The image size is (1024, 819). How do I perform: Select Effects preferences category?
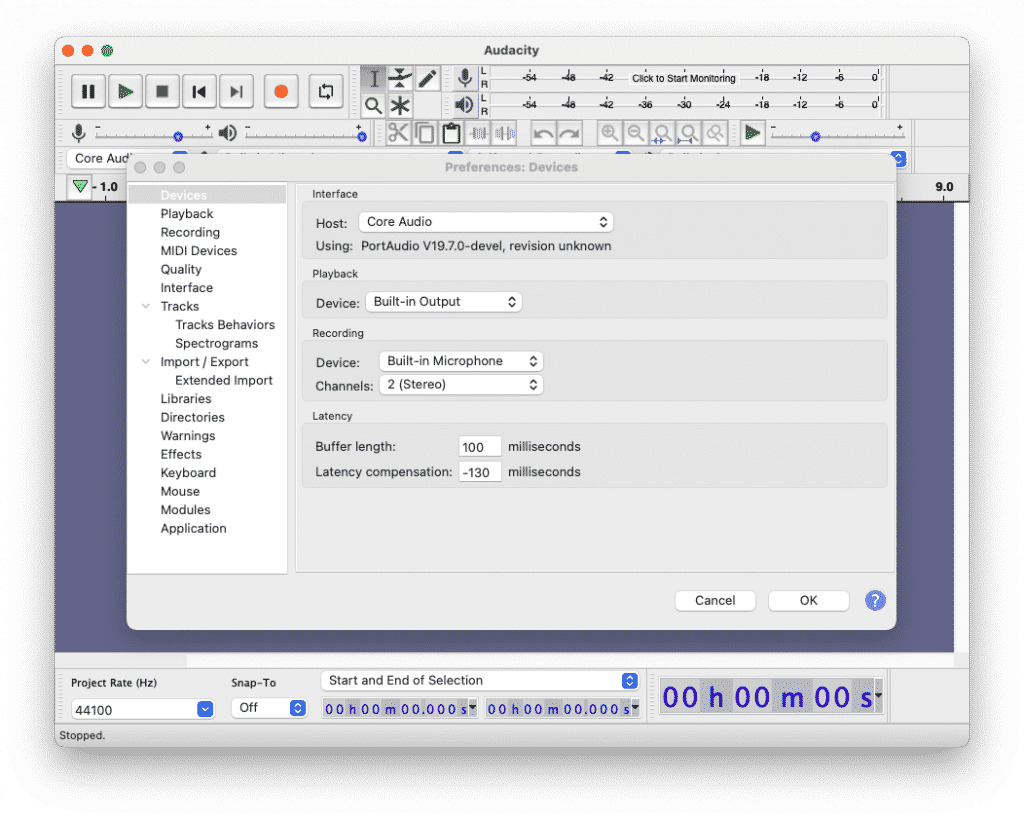click(181, 454)
